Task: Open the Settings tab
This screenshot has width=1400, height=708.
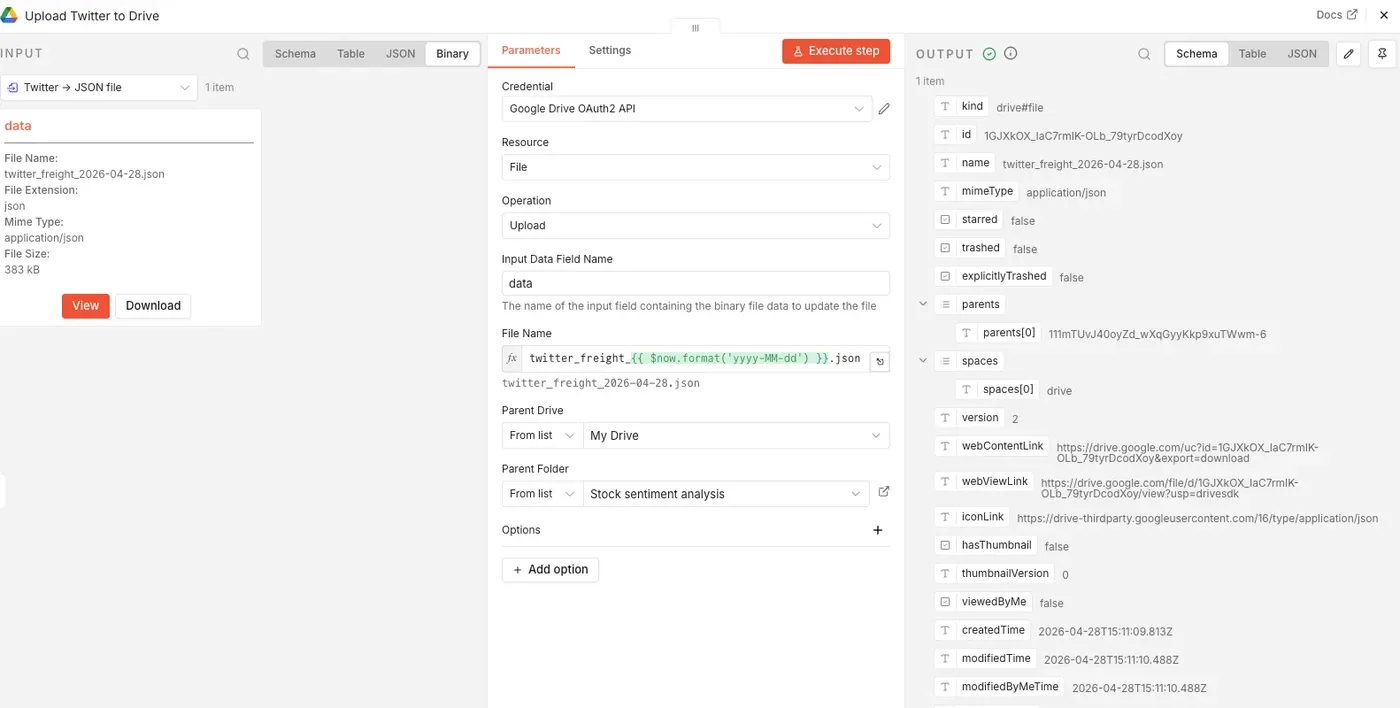Action: click(610, 50)
